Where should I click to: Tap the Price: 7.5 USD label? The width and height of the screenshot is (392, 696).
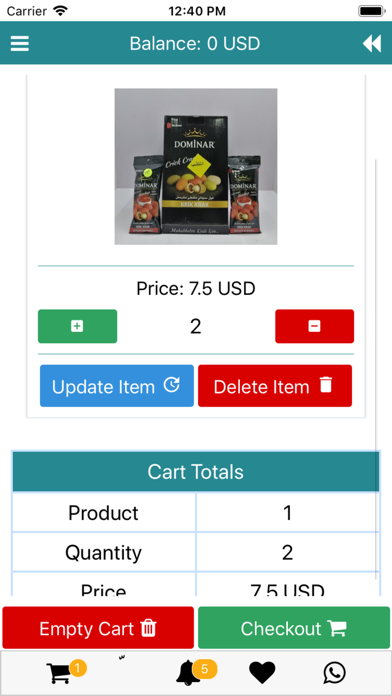coord(196,289)
